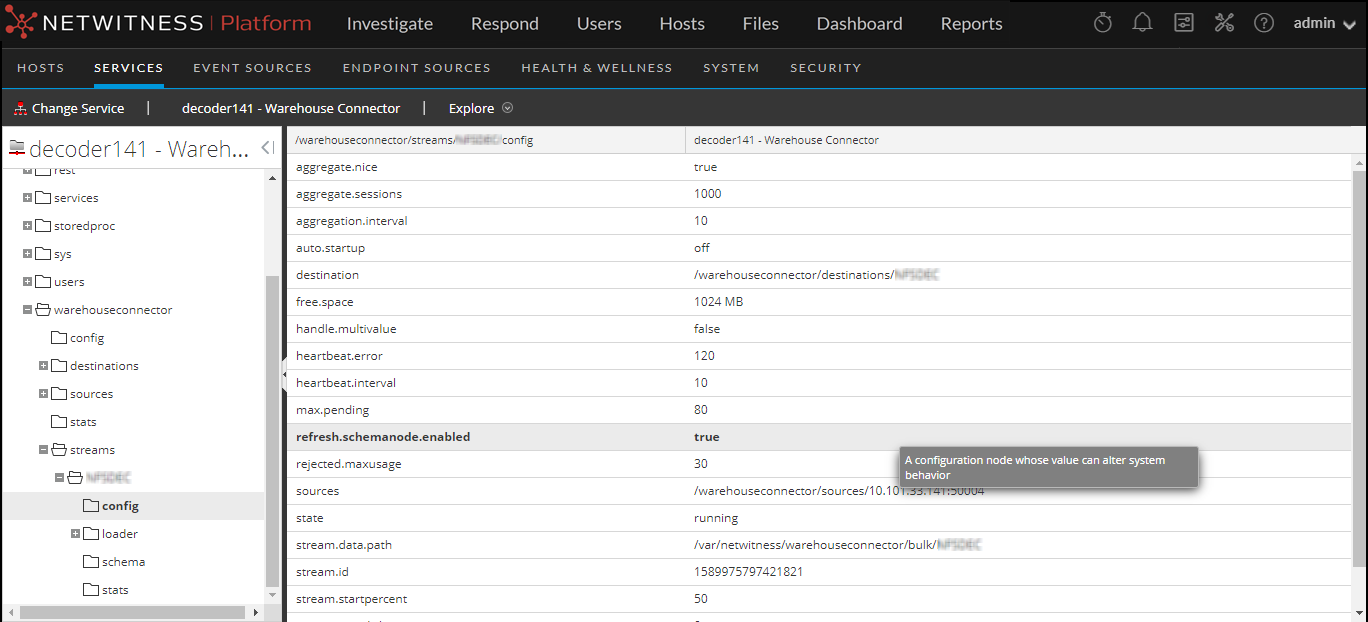
Task: Expand the storedproc tree node
Action: tap(28, 226)
